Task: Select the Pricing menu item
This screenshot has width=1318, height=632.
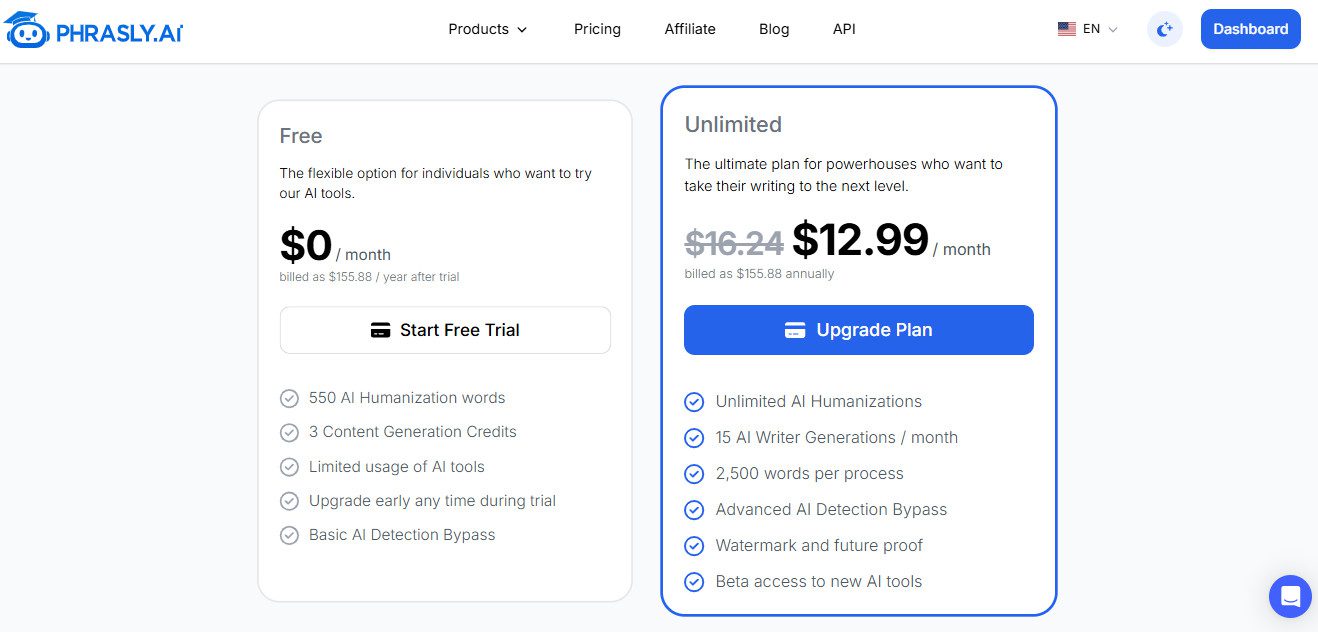Action: tap(597, 29)
